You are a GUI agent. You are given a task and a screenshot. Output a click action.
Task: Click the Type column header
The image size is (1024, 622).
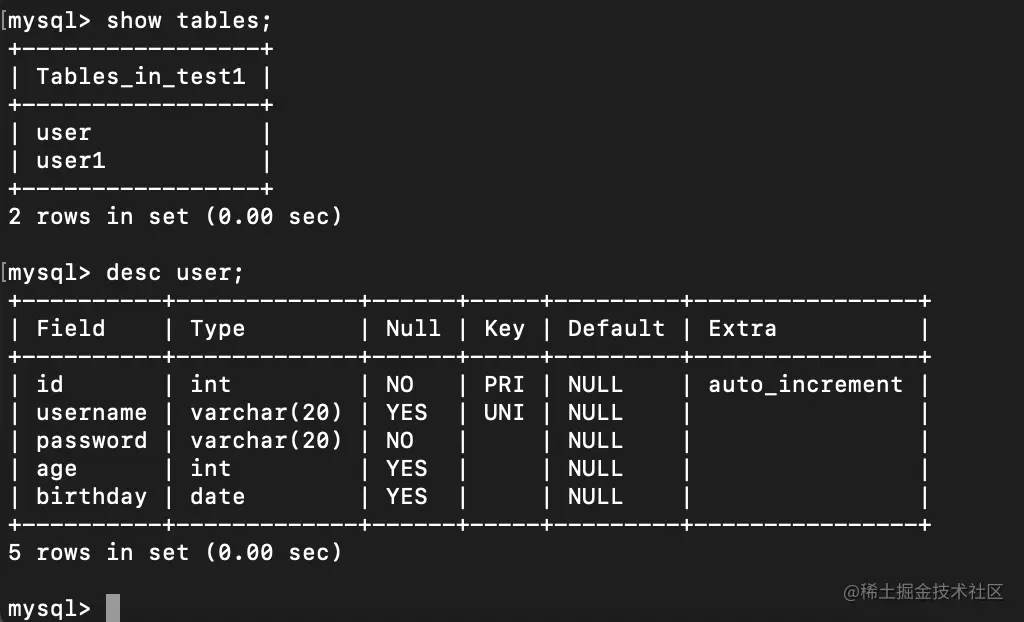coord(218,328)
